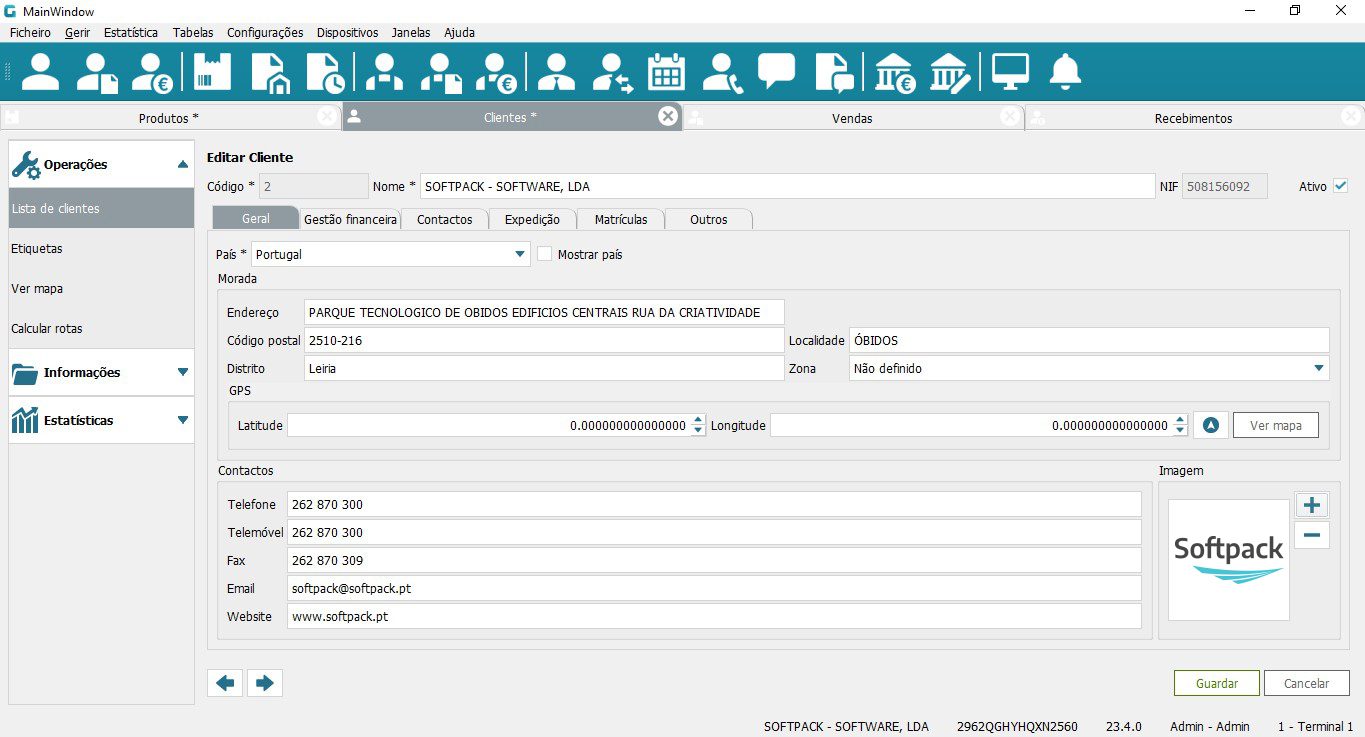Open the bank with euro toolbar icon
1365x737 pixels.
894,73
